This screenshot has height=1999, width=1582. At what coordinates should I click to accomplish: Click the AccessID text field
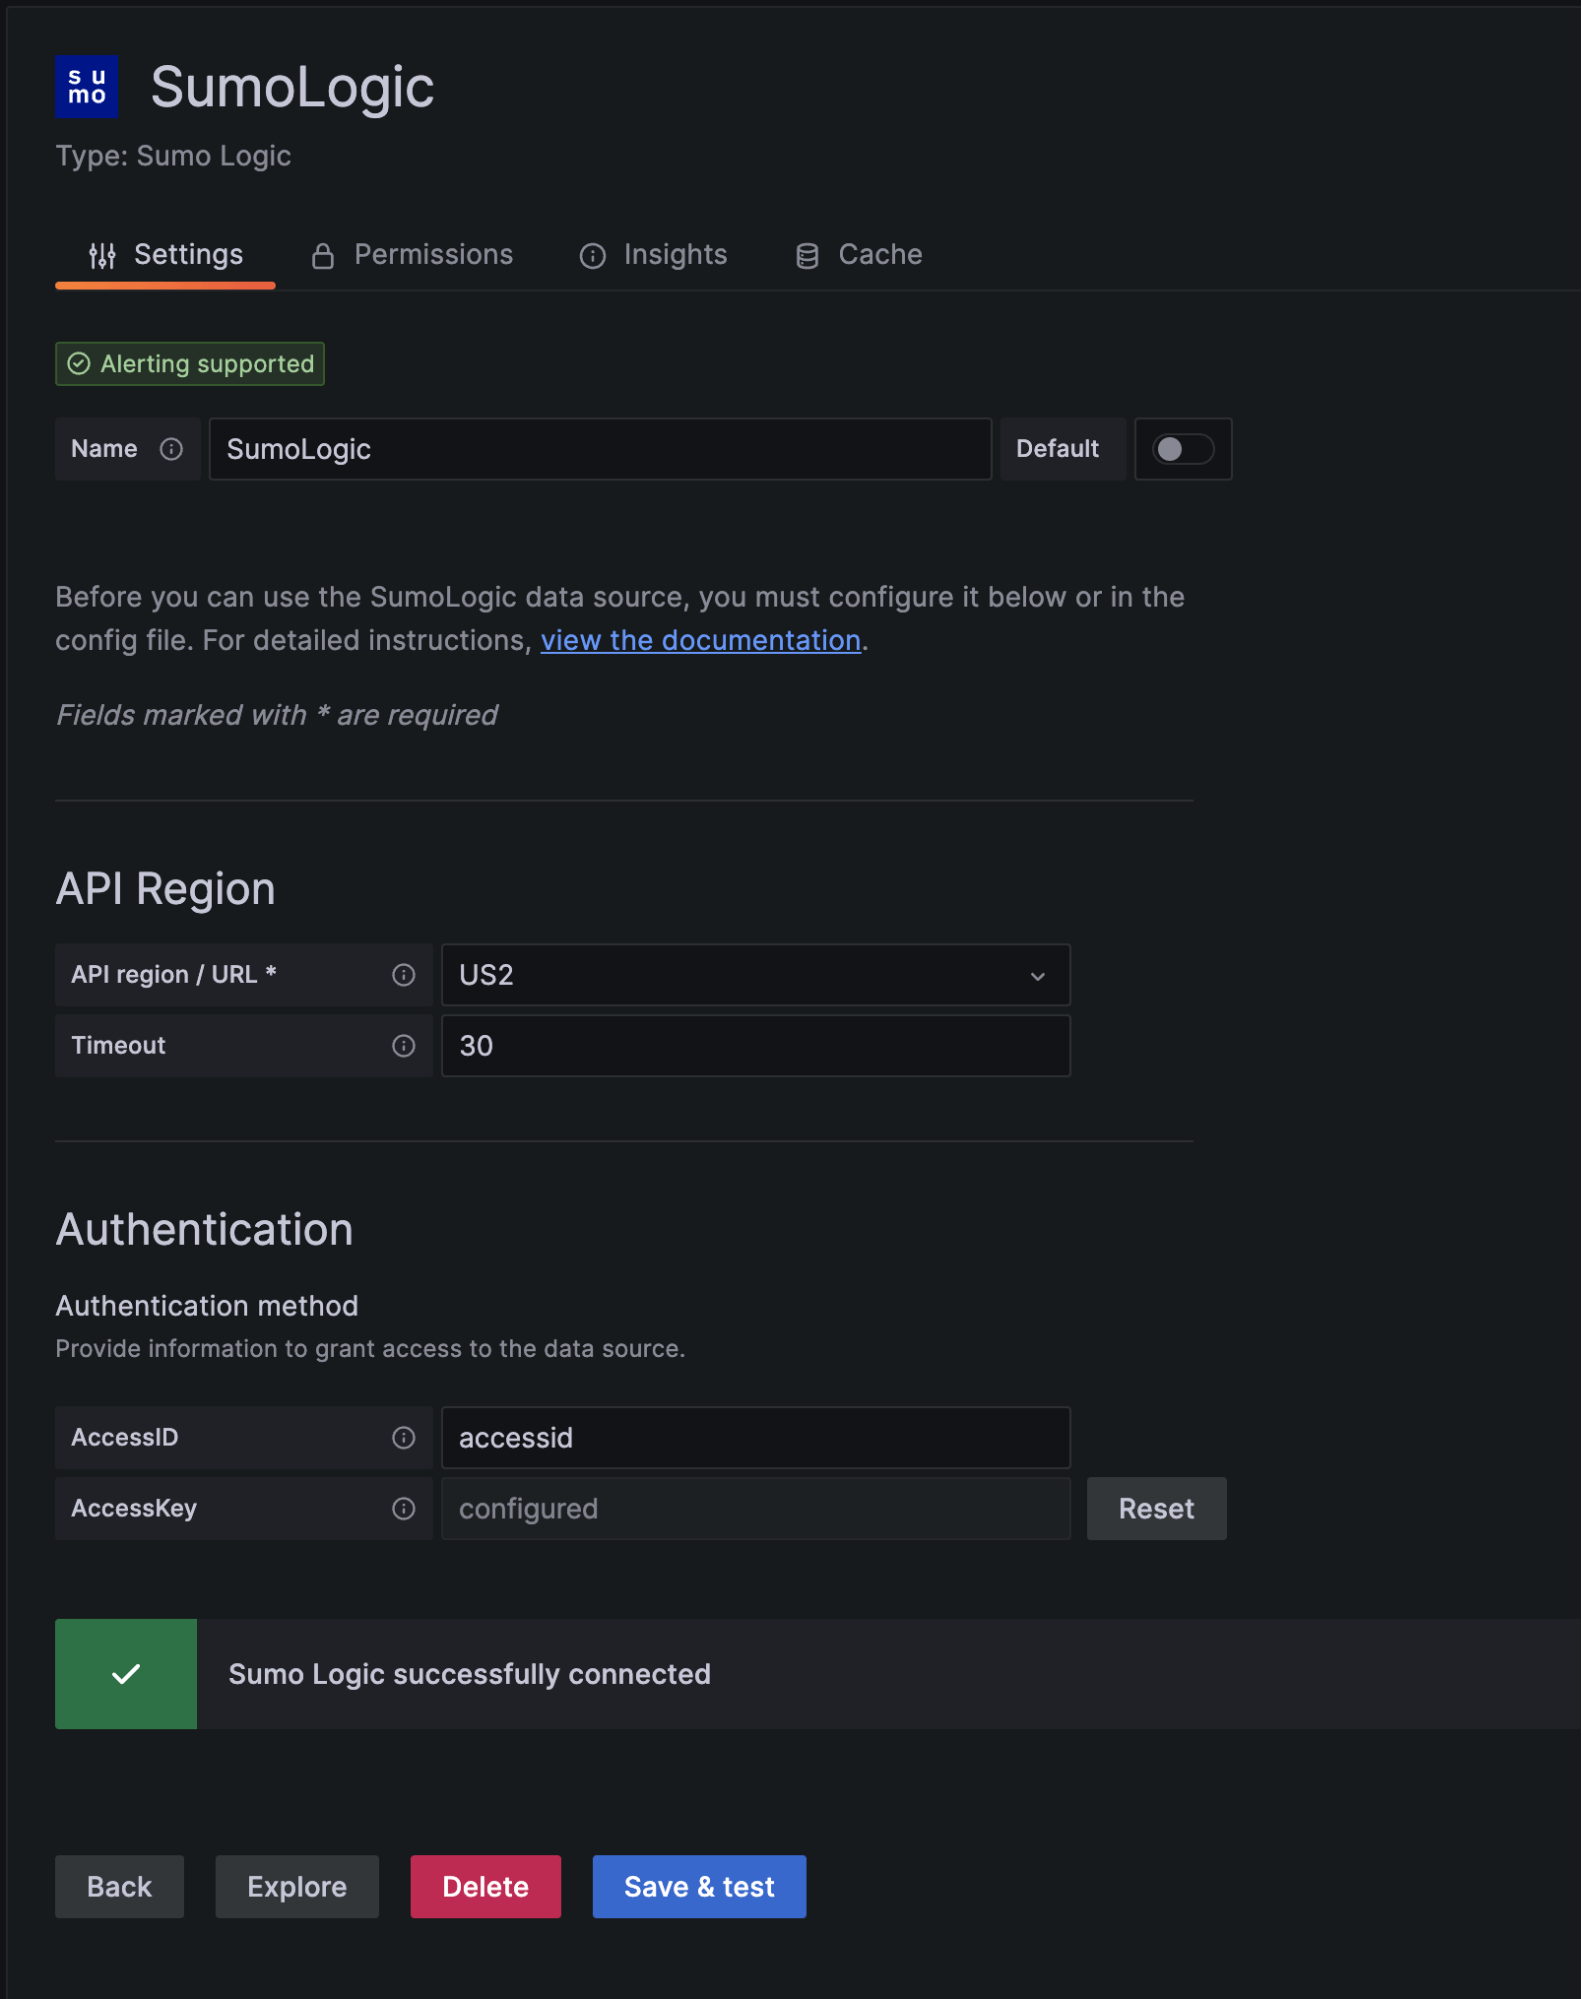pos(755,1438)
